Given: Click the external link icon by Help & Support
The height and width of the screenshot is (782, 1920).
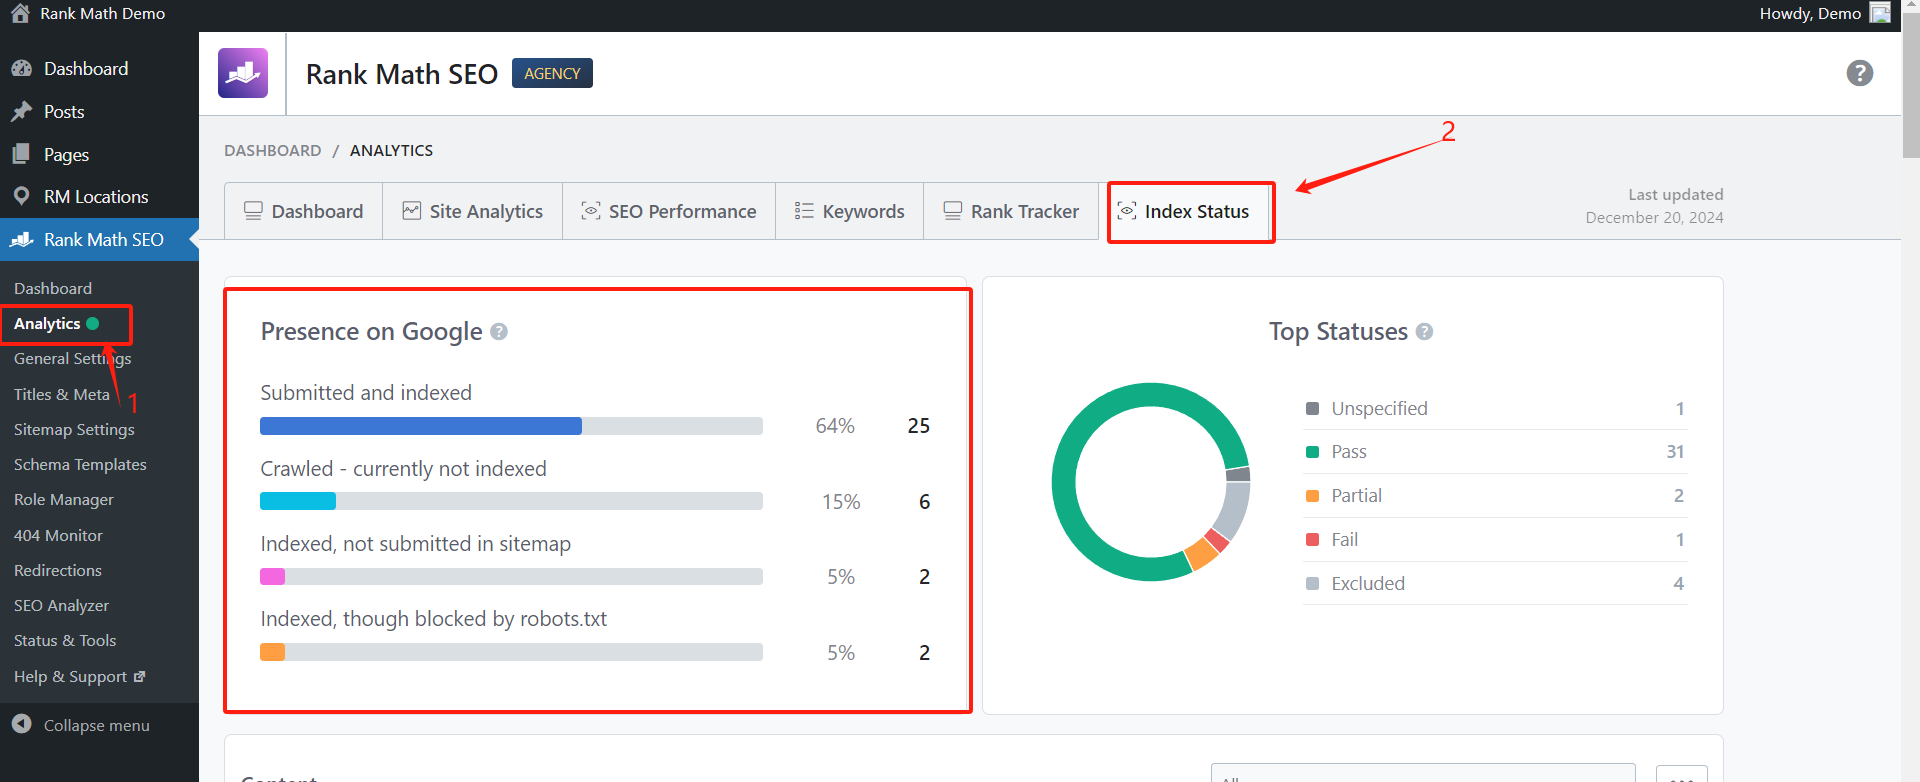Looking at the screenshot, I should [139, 677].
